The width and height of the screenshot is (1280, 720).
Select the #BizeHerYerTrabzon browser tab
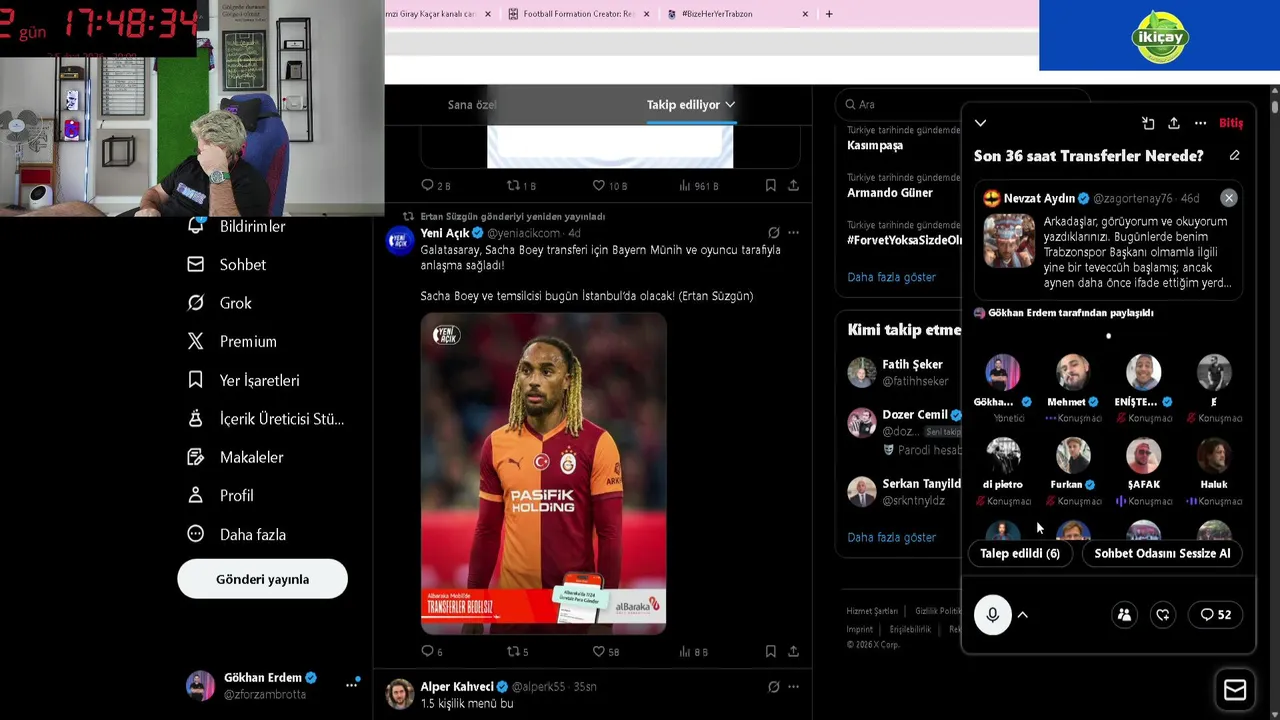coord(737,14)
